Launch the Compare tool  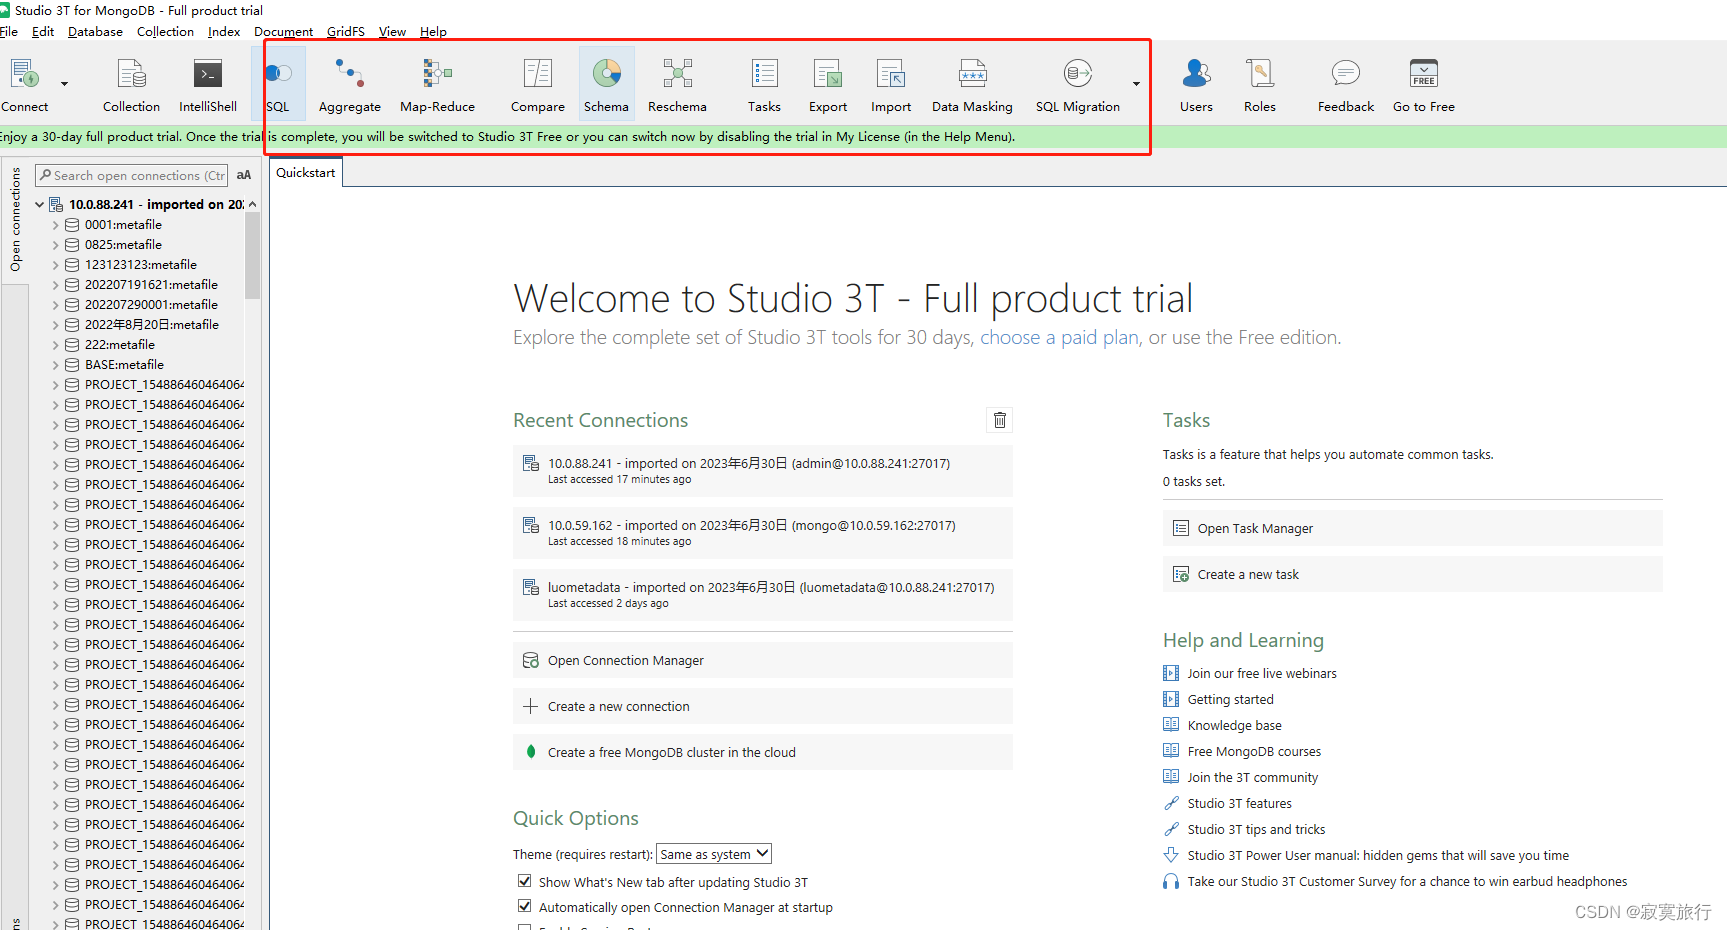pyautogui.click(x=538, y=85)
